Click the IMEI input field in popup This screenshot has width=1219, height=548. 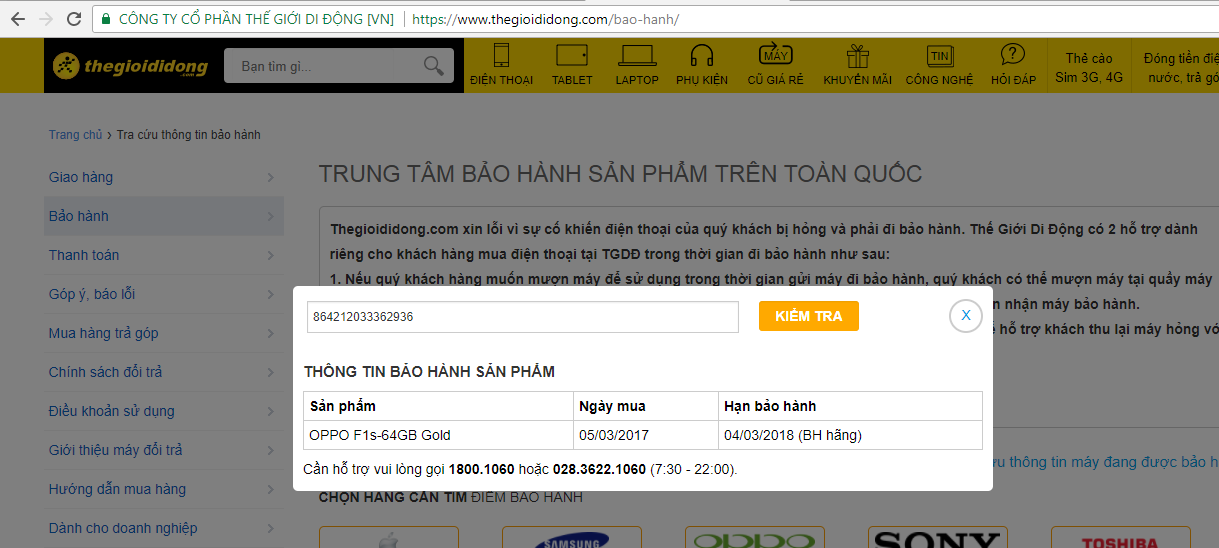click(x=523, y=316)
